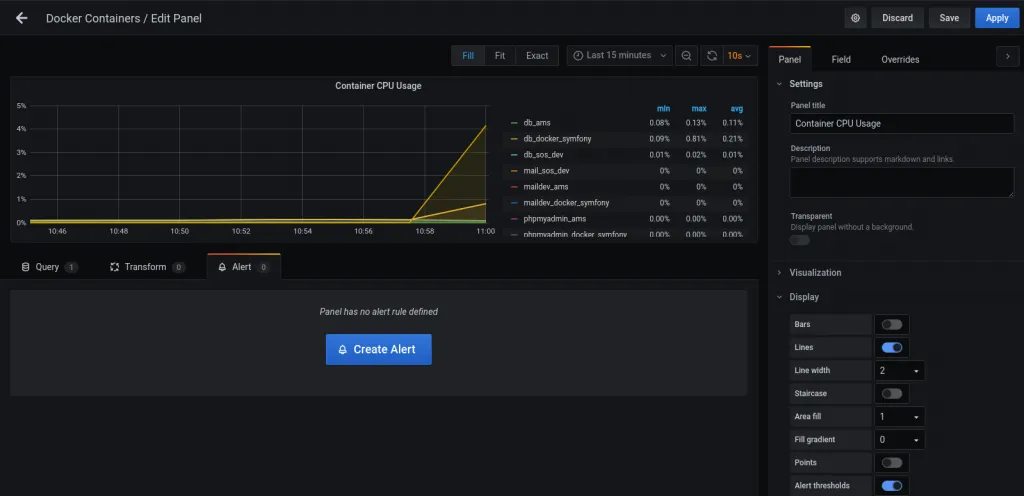Image resolution: width=1024 pixels, height=496 pixels.
Task: Open the Line width dropdown
Action: pos(899,371)
